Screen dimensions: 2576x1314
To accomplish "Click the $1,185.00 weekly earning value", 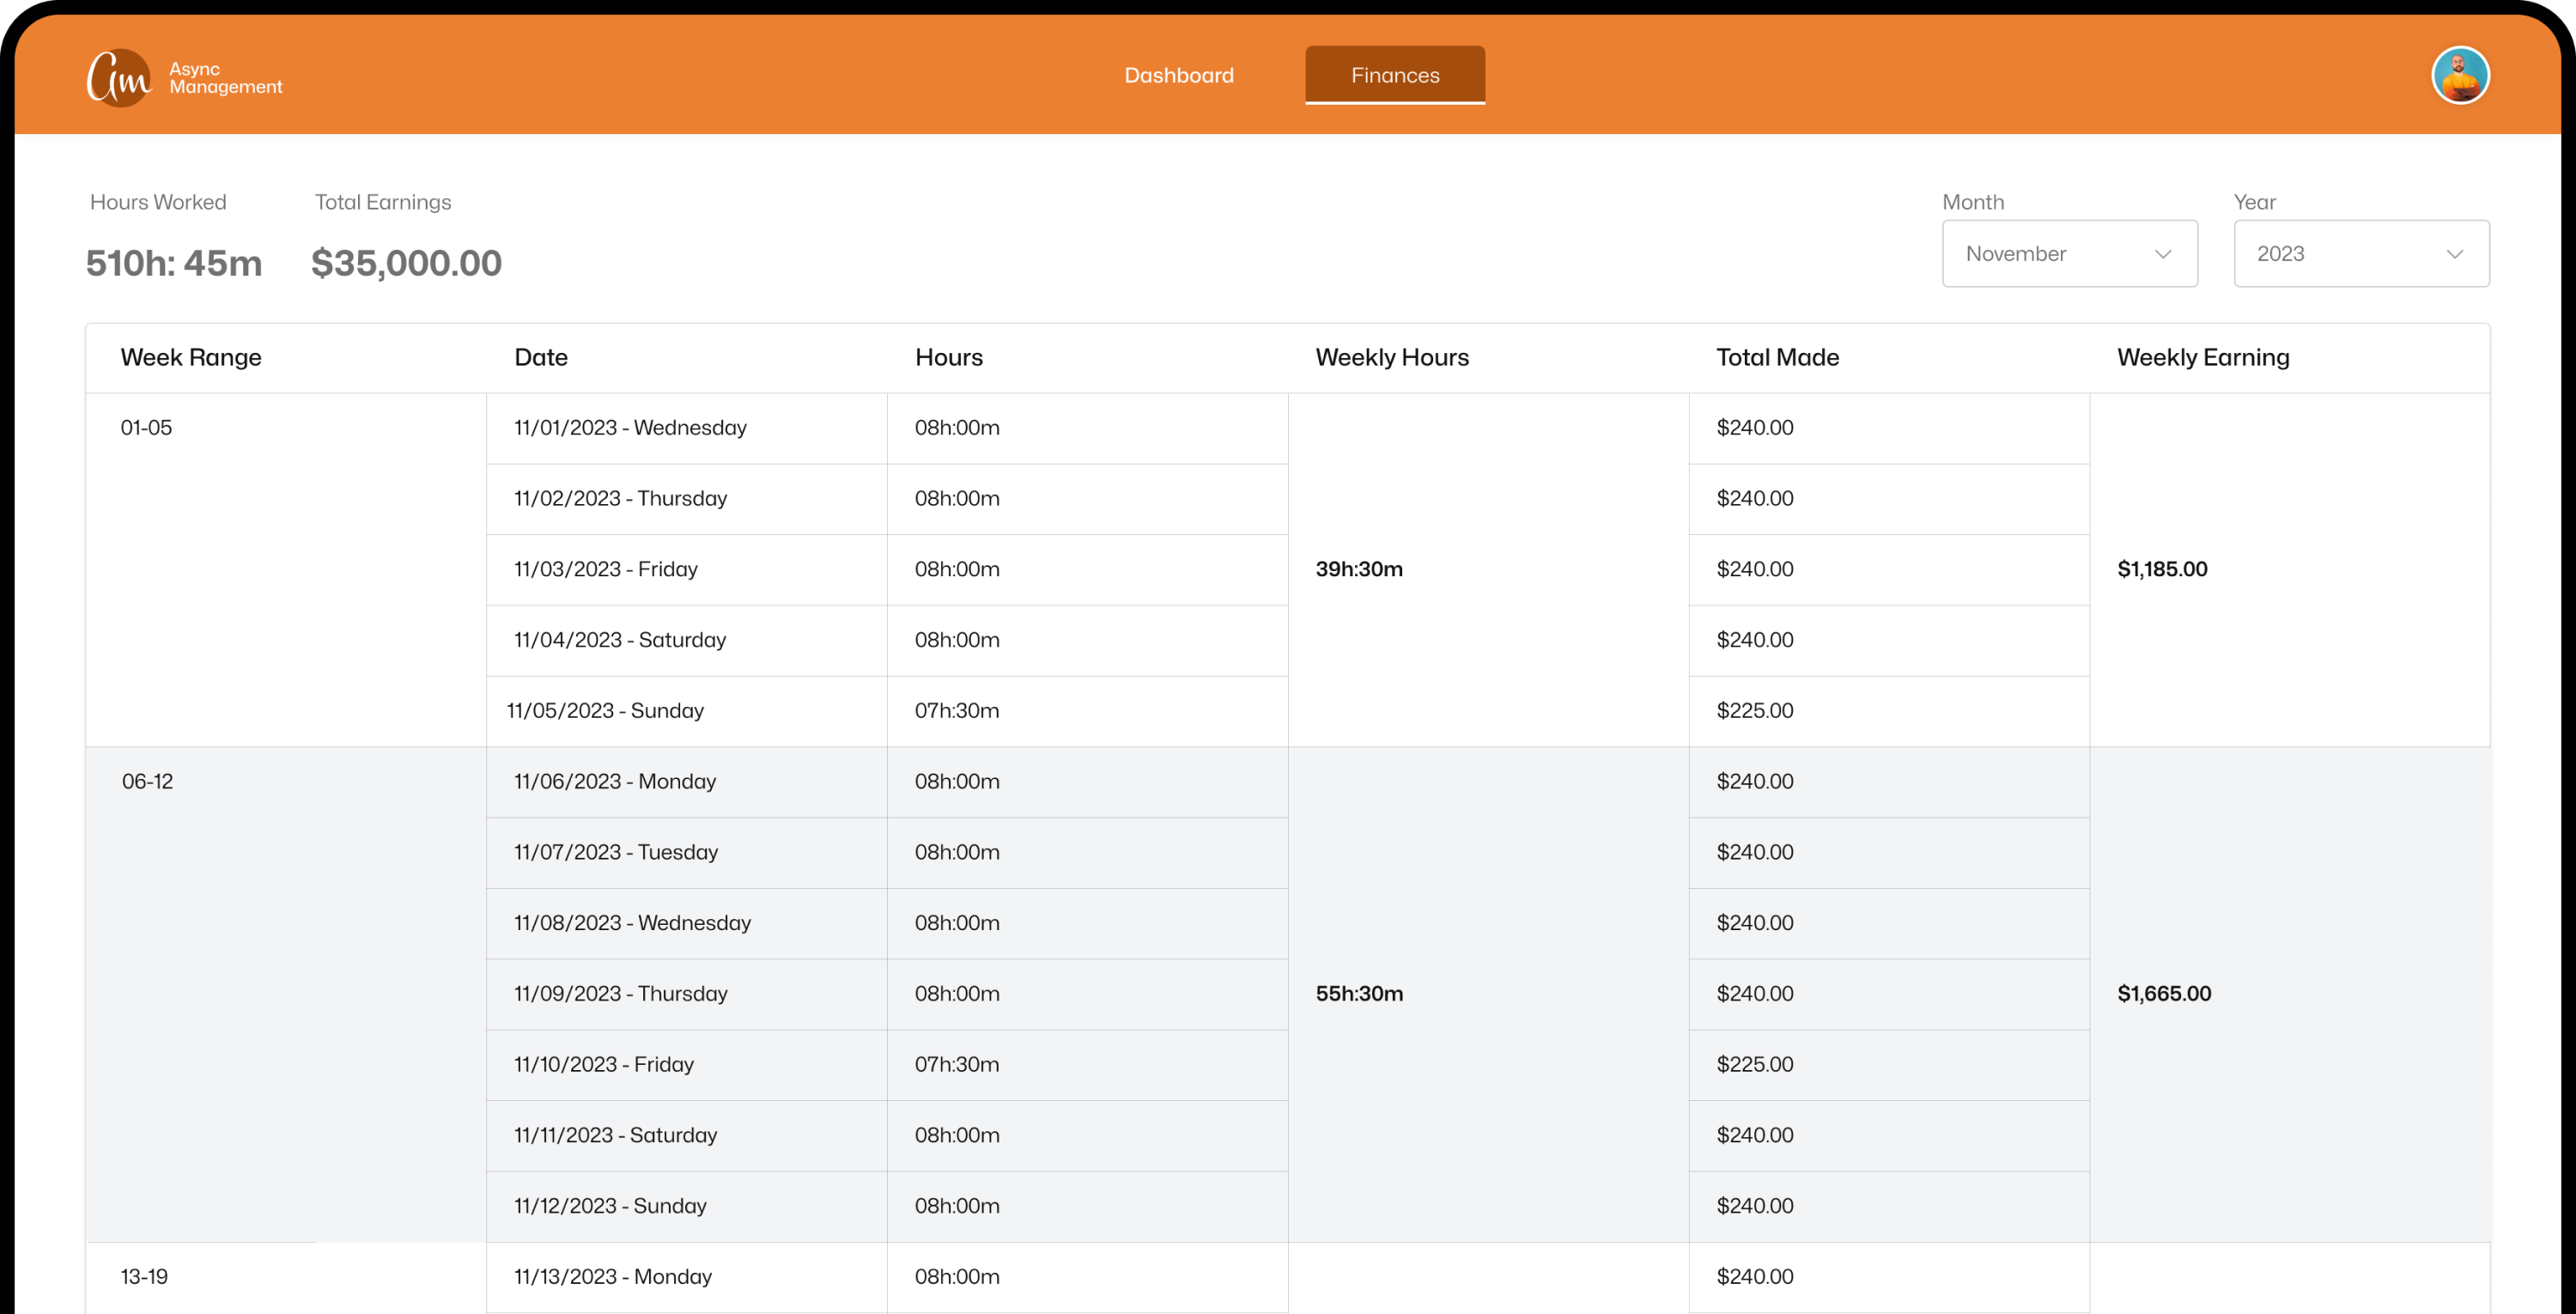I will 2162,570.
